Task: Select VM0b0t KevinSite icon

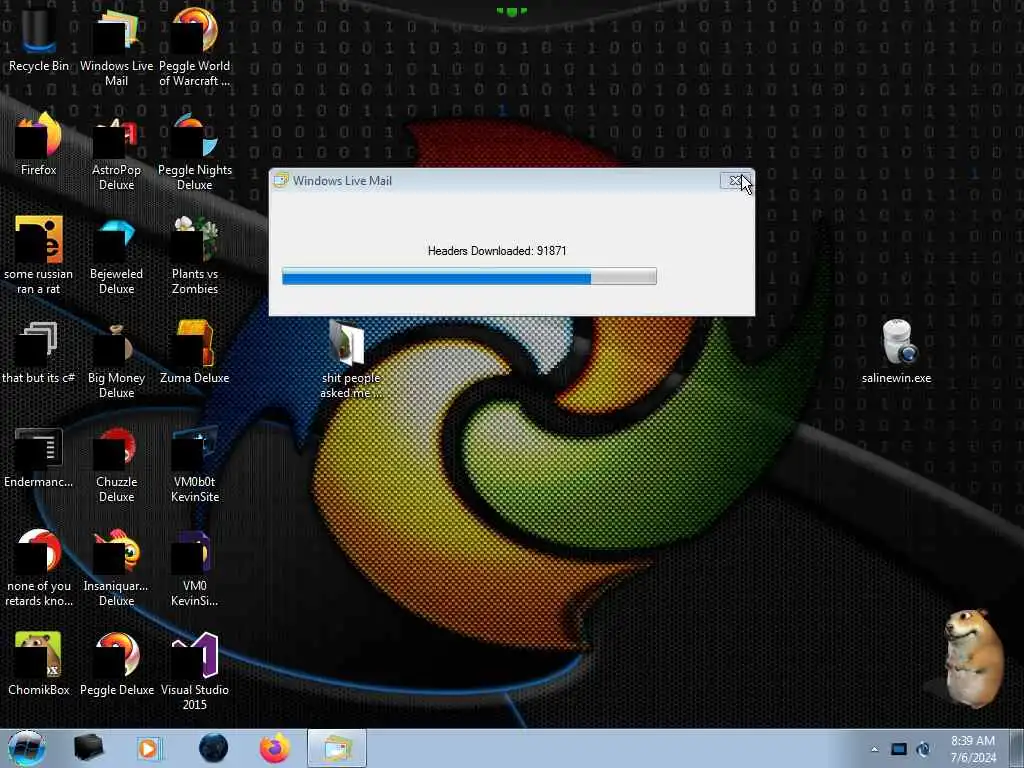Action: pyautogui.click(x=195, y=464)
